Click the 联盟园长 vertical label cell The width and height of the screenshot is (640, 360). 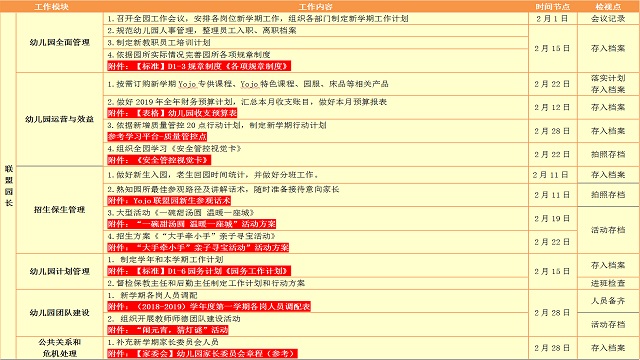tap(9, 186)
